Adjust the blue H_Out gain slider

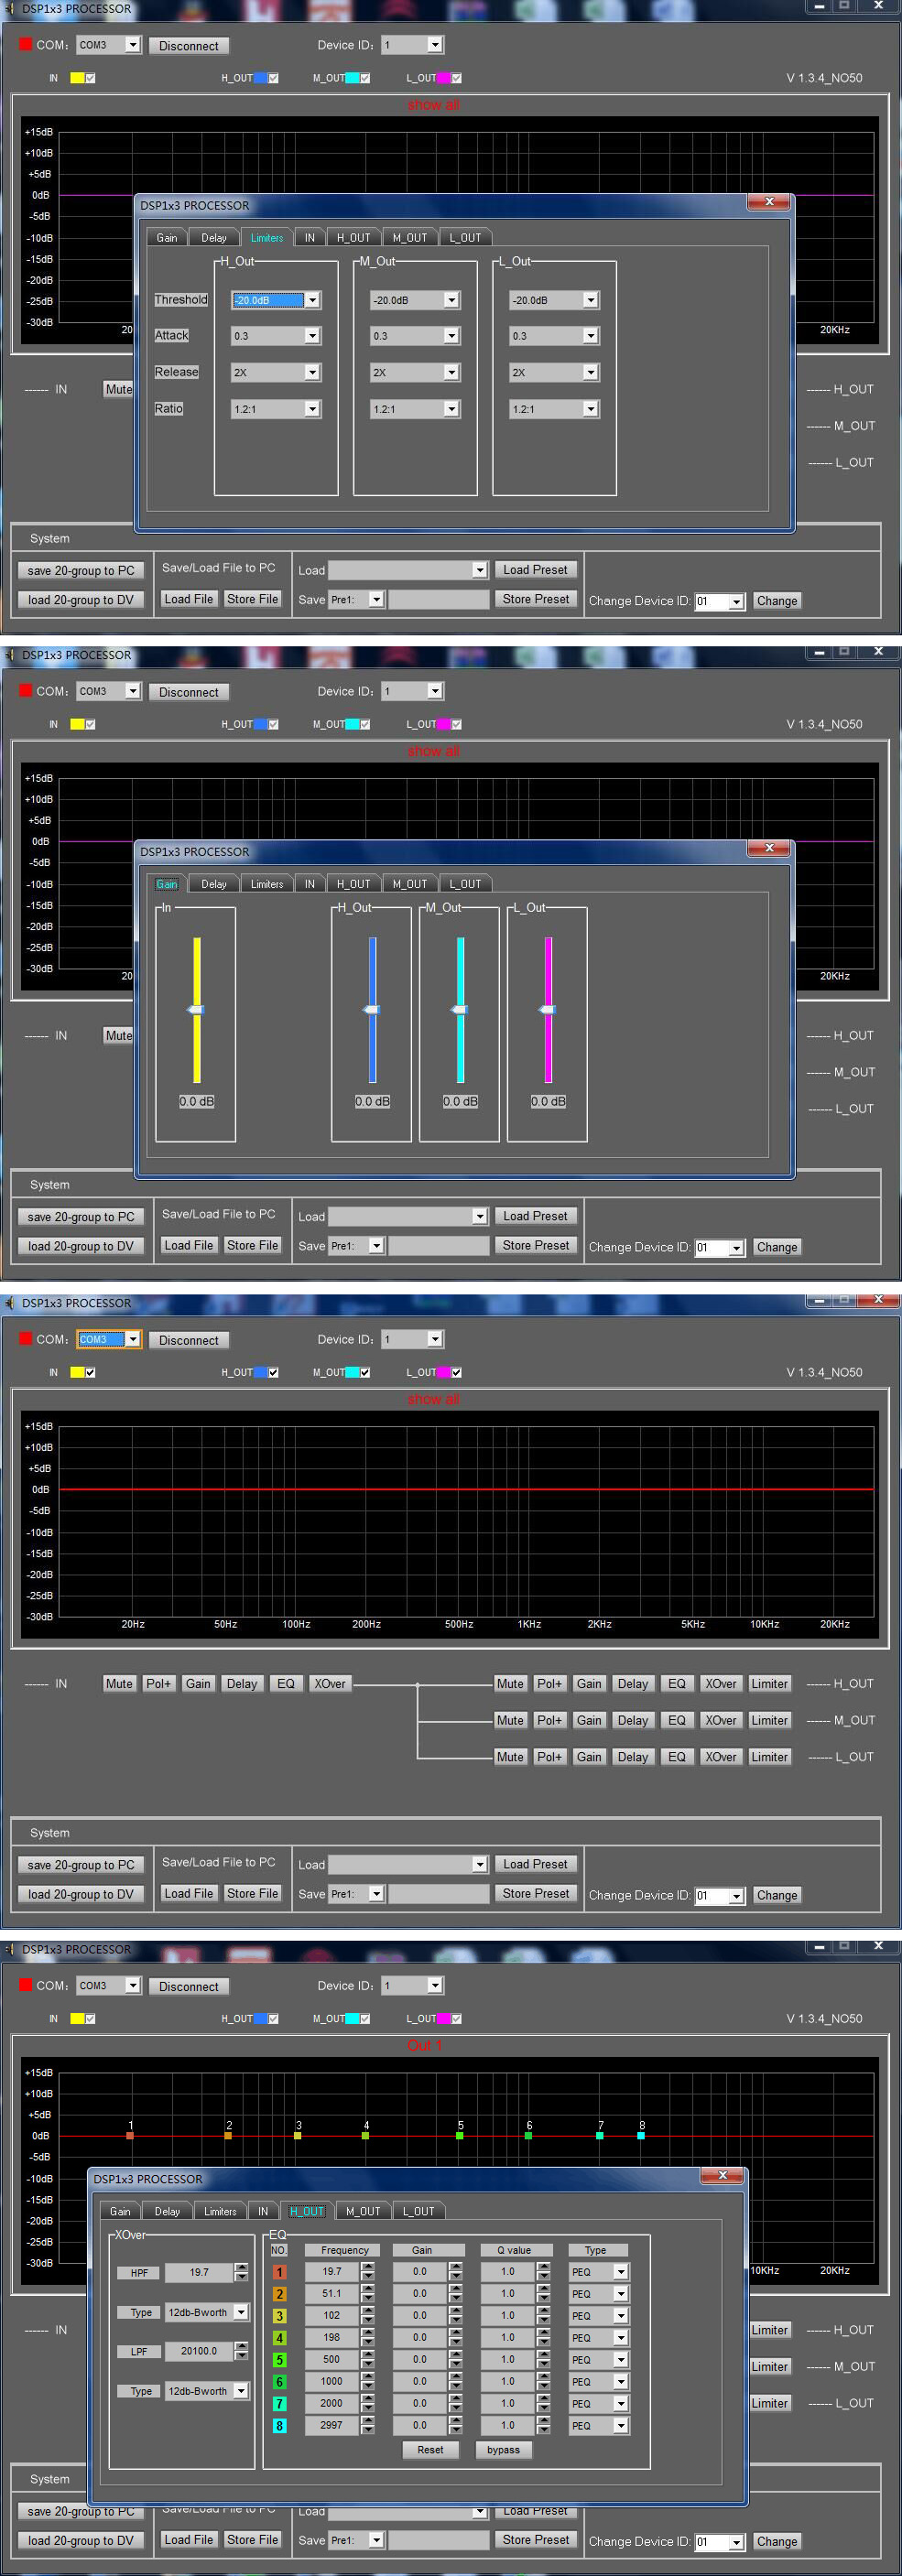click(372, 1009)
